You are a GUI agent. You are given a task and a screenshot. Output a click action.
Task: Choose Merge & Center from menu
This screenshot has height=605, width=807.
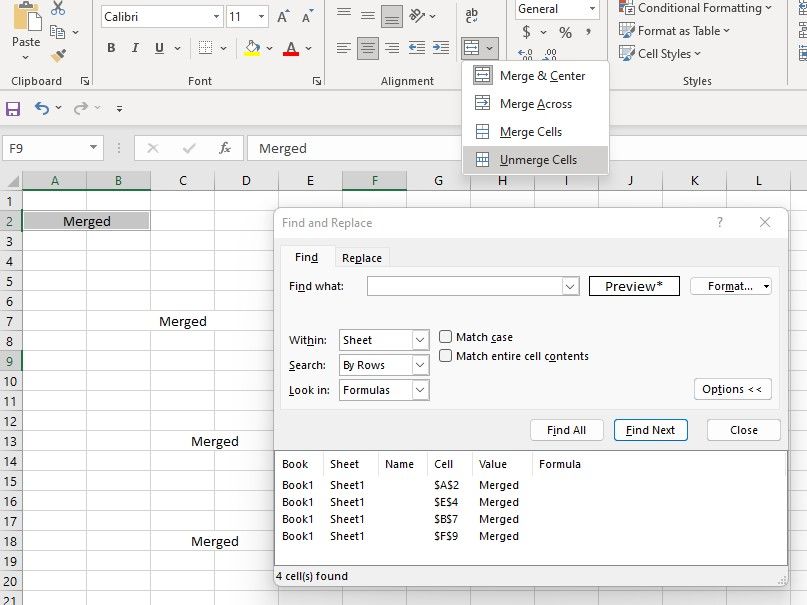click(535, 76)
